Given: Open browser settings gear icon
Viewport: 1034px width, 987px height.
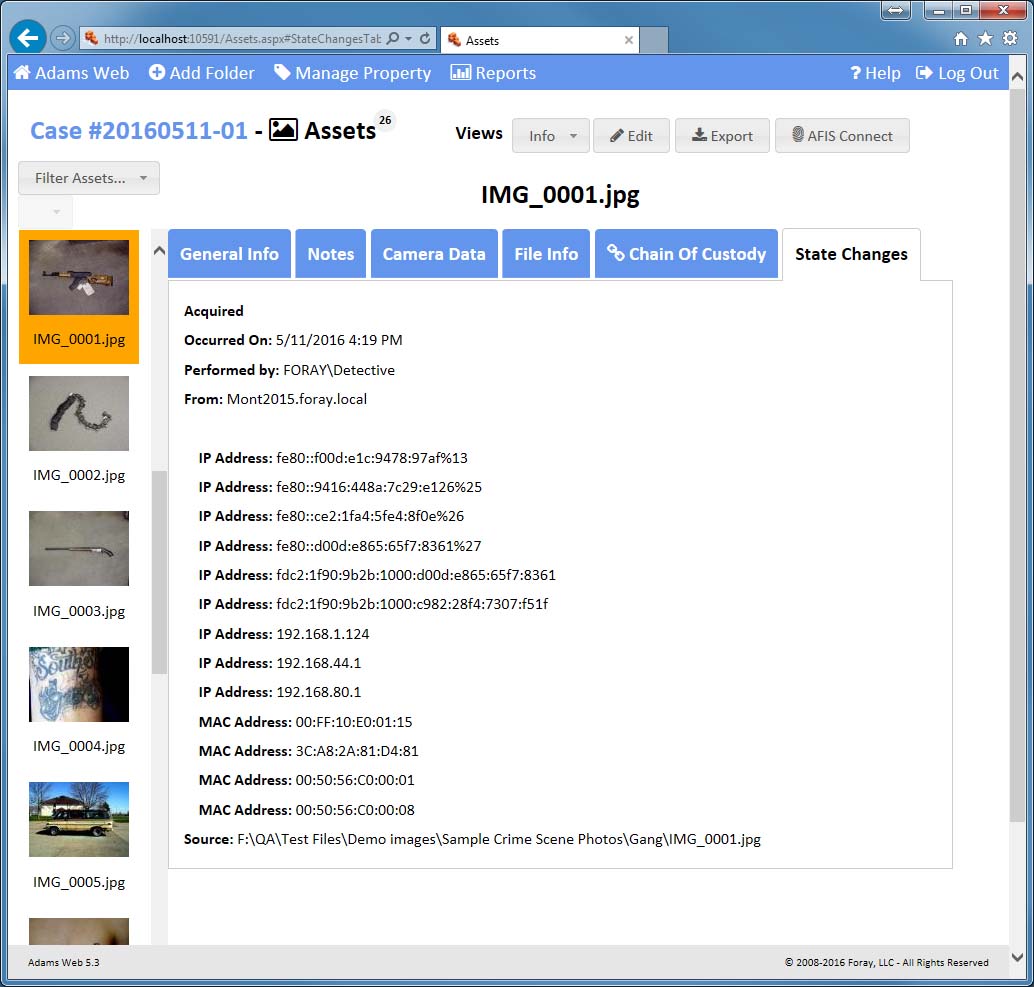Looking at the screenshot, I should (1010, 39).
